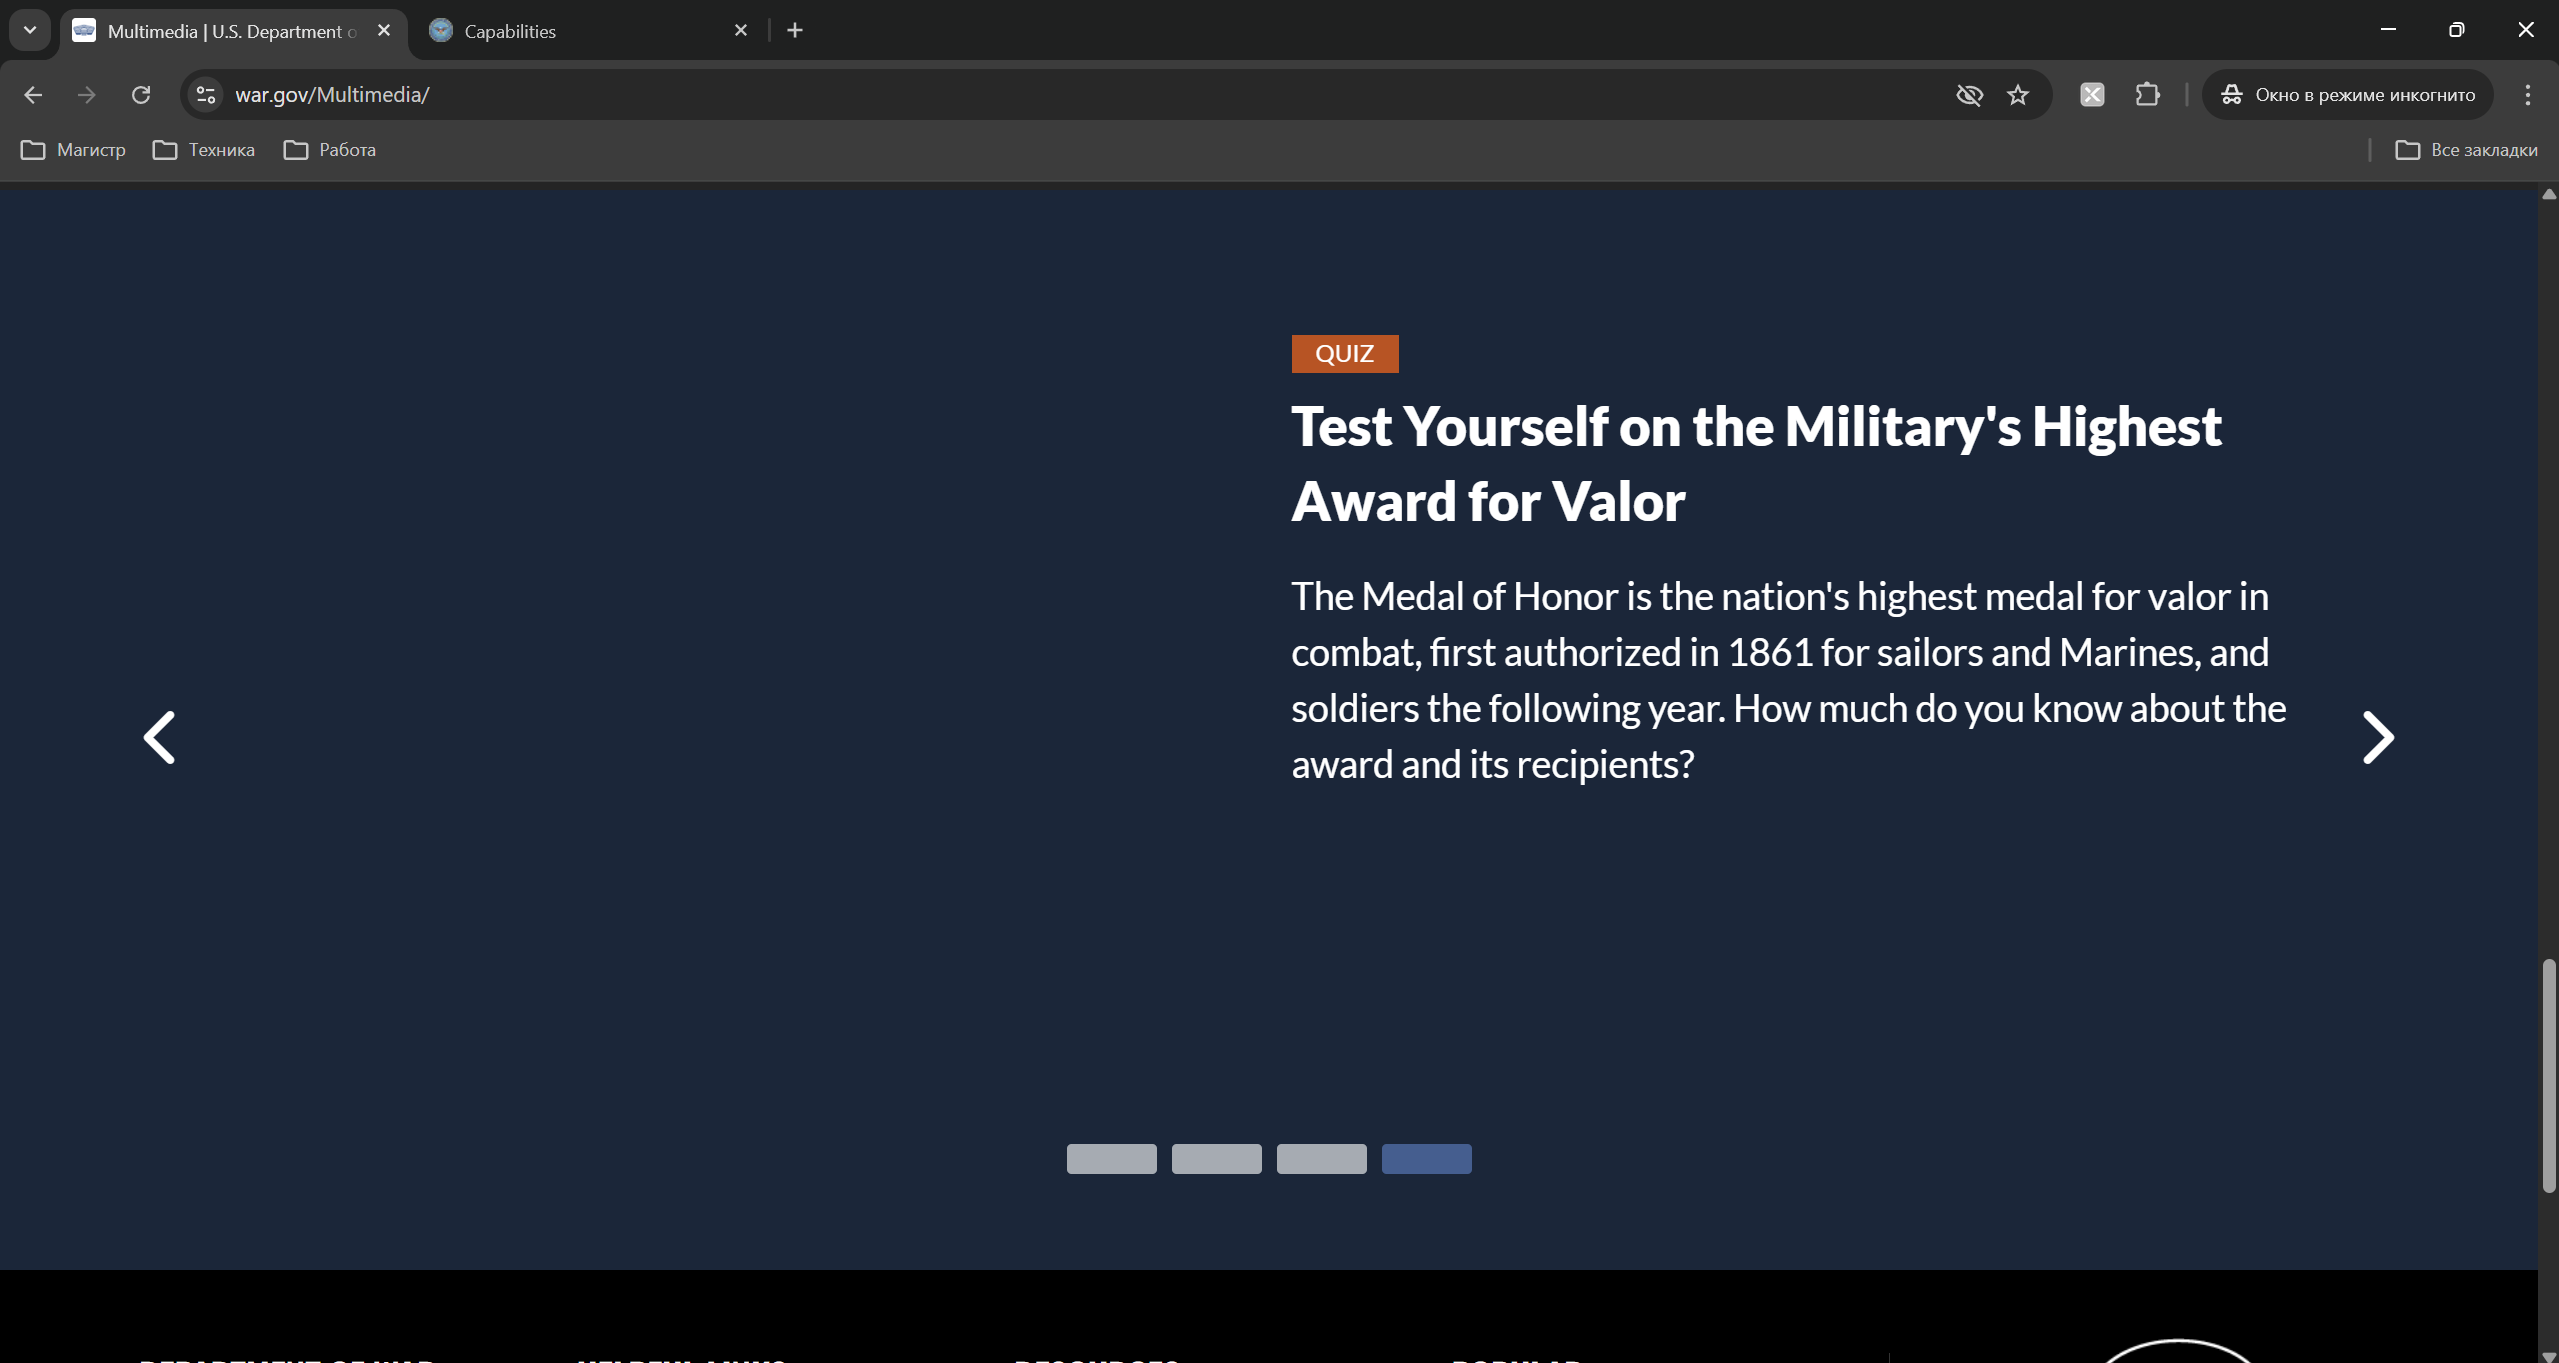Reload the war.gov Multimedia page

click(x=141, y=95)
